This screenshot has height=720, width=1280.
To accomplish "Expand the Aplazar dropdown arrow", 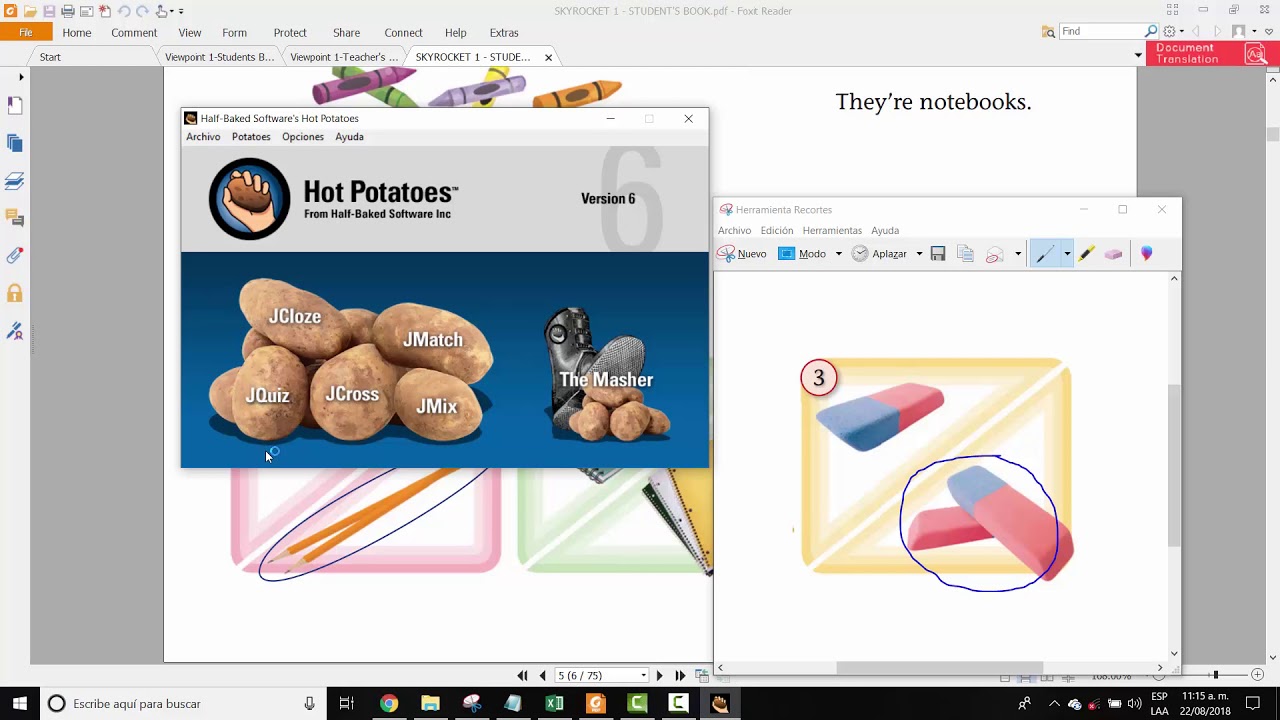I will click(919, 254).
